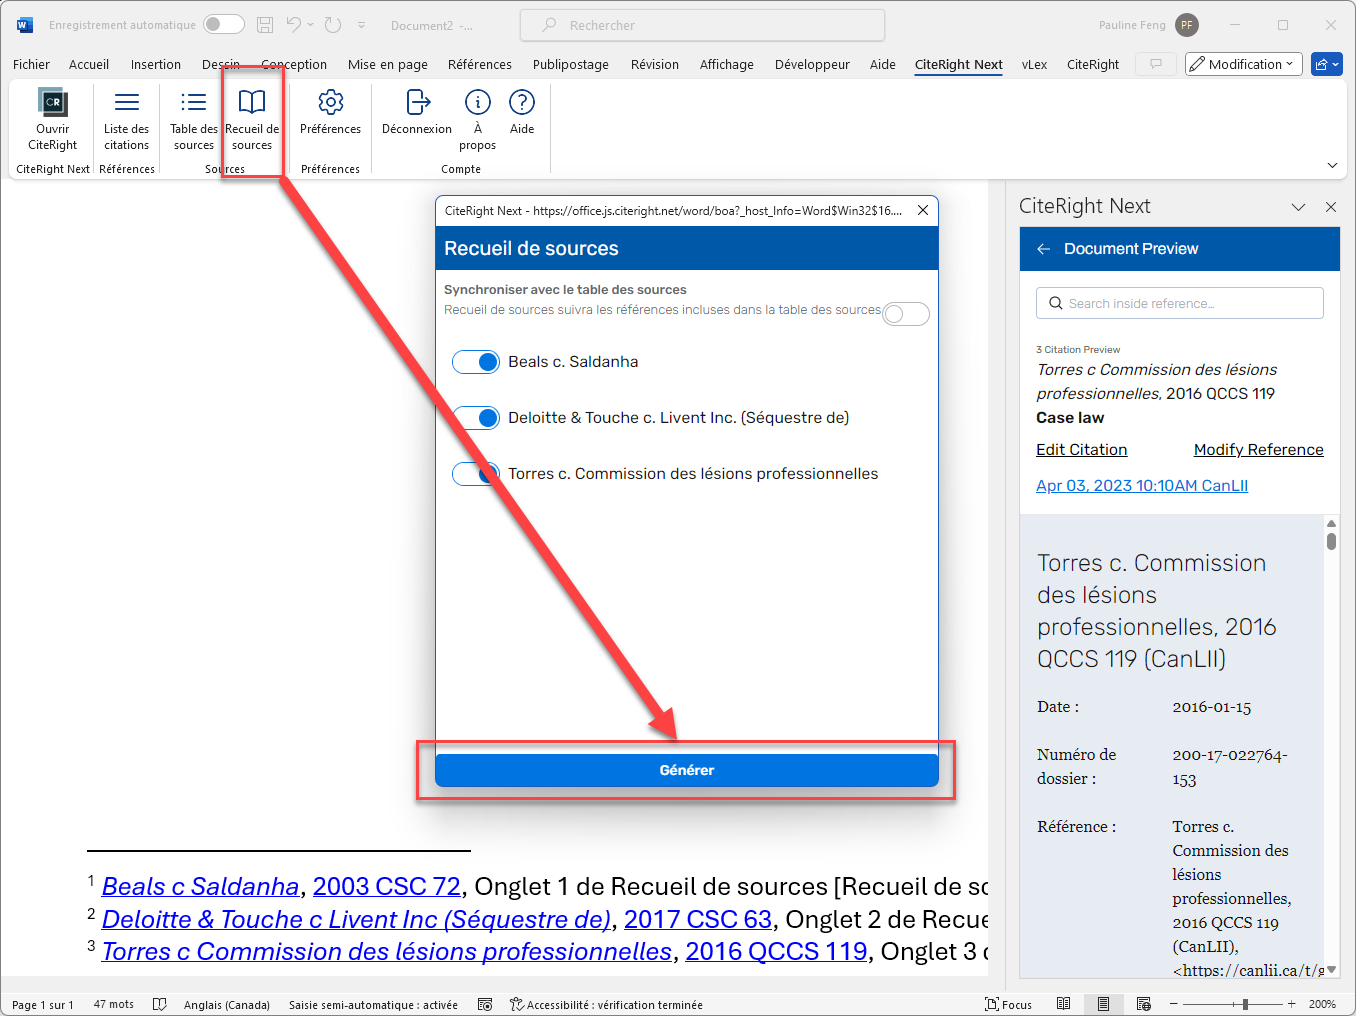Toggle Synchroniser avec la table des sources
Screen dimensions: 1356x1016
click(906, 314)
